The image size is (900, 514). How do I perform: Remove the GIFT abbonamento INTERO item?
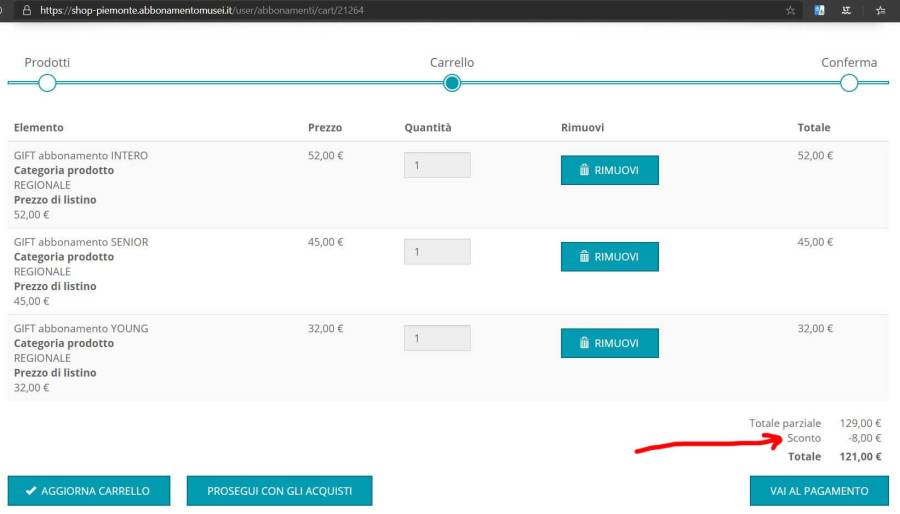click(609, 170)
